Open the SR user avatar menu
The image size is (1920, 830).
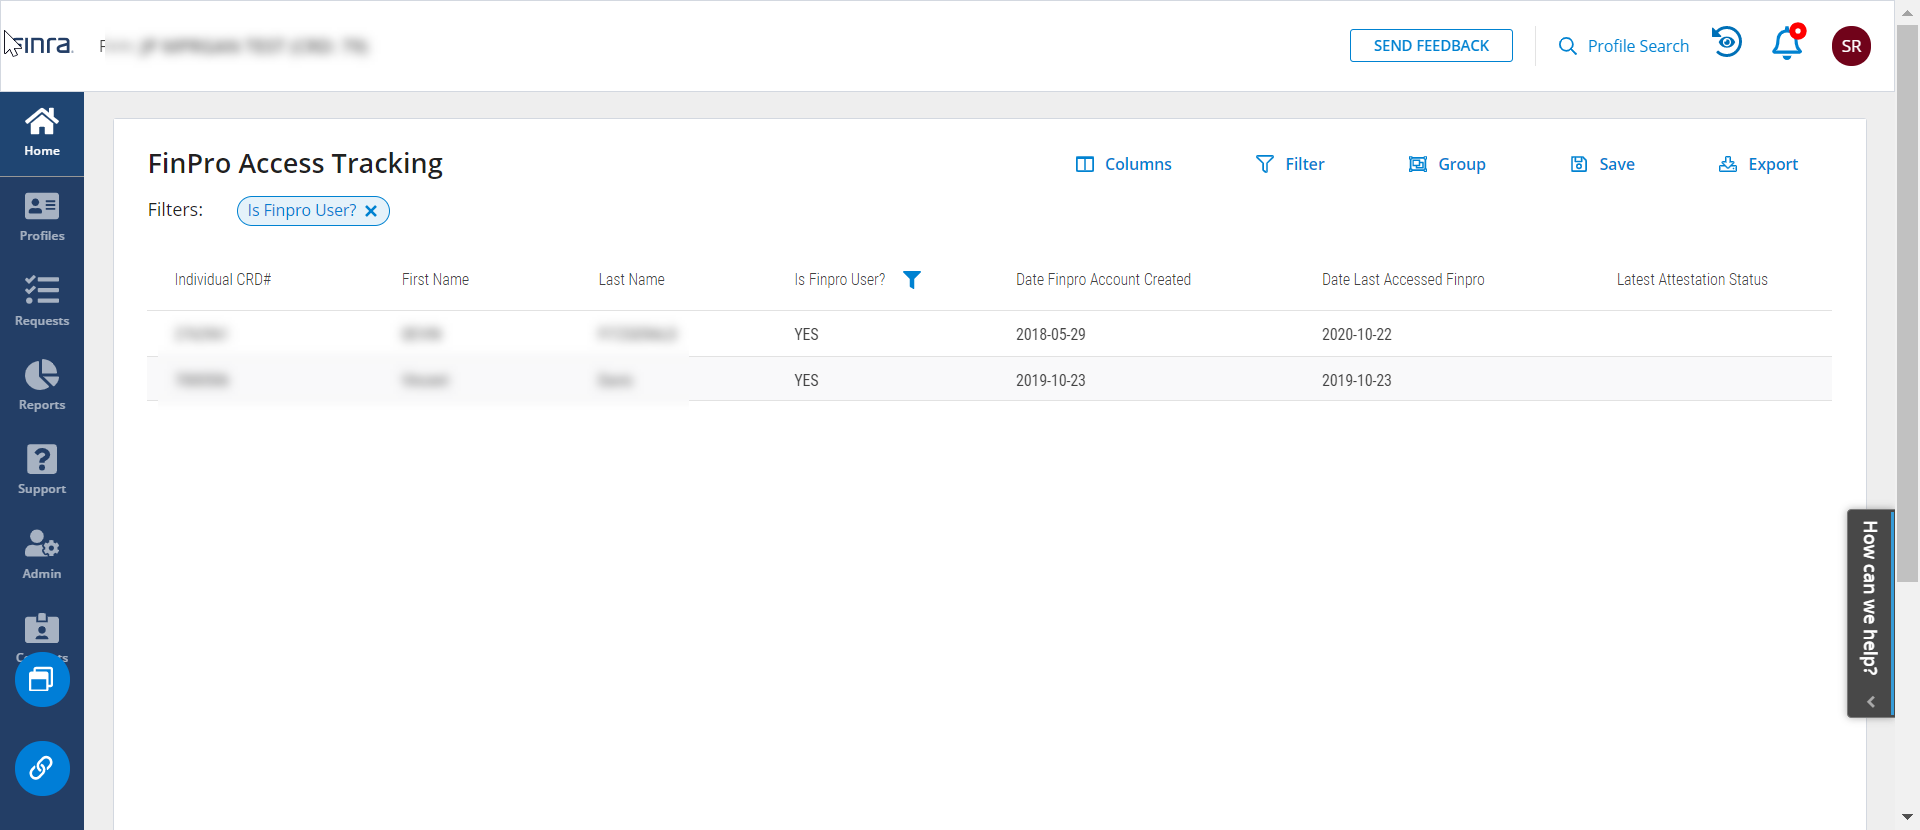coord(1851,46)
